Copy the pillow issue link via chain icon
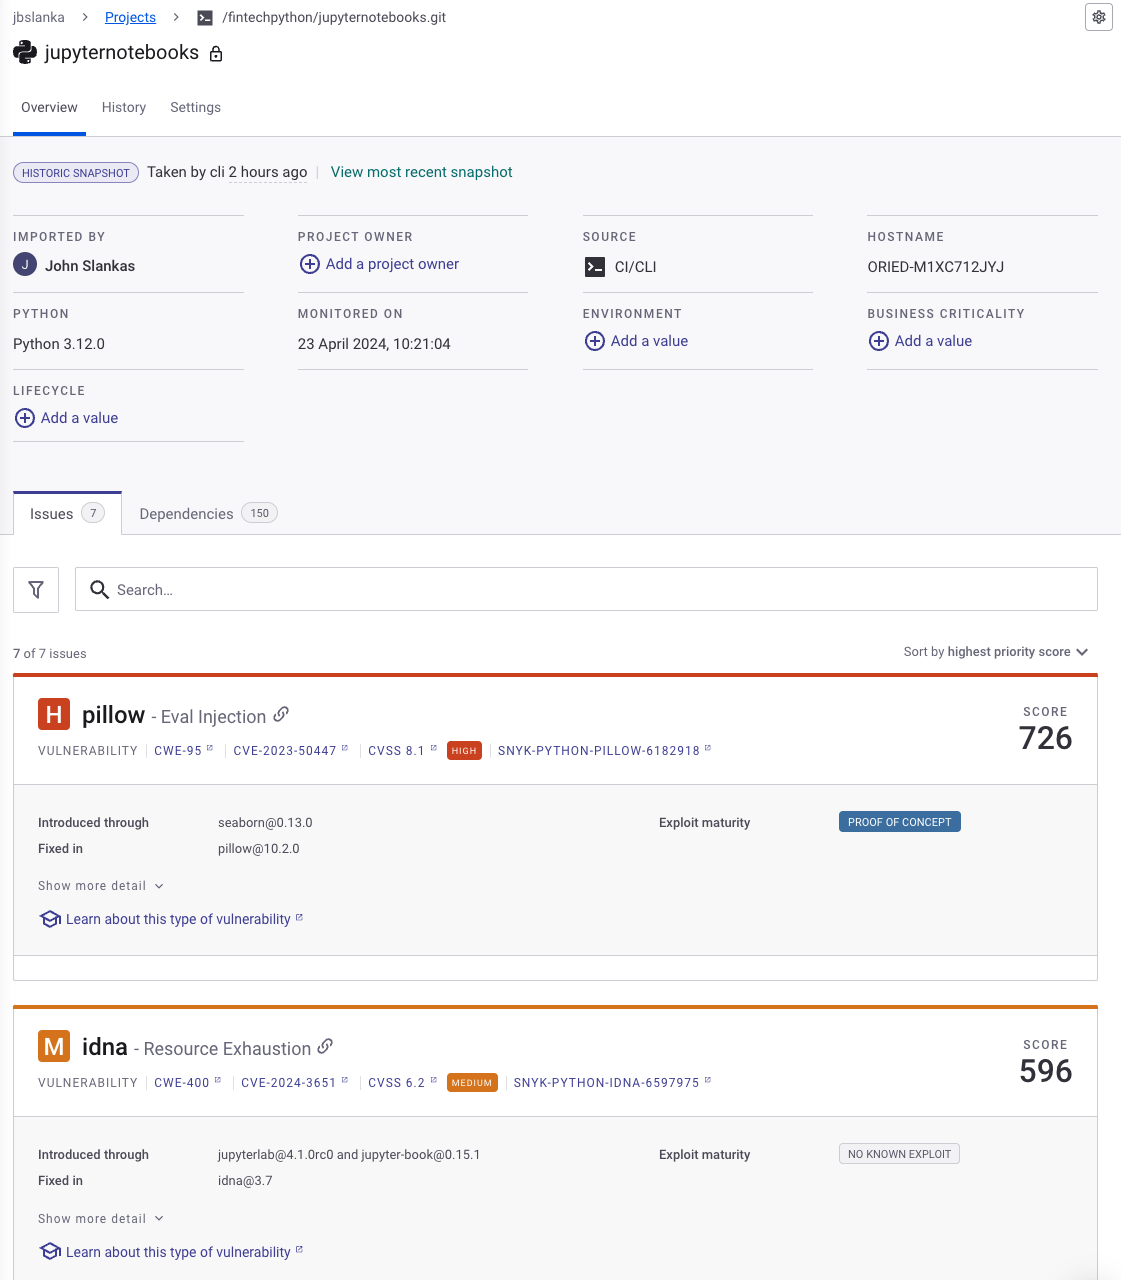Image resolution: width=1121 pixels, height=1280 pixels. click(x=282, y=715)
